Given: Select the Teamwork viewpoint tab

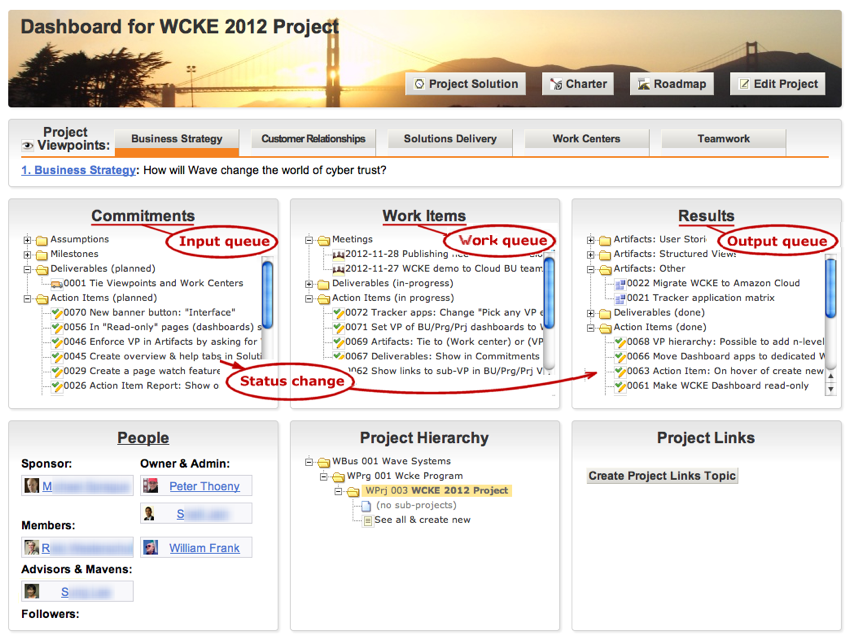Looking at the screenshot, I should click(723, 139).
